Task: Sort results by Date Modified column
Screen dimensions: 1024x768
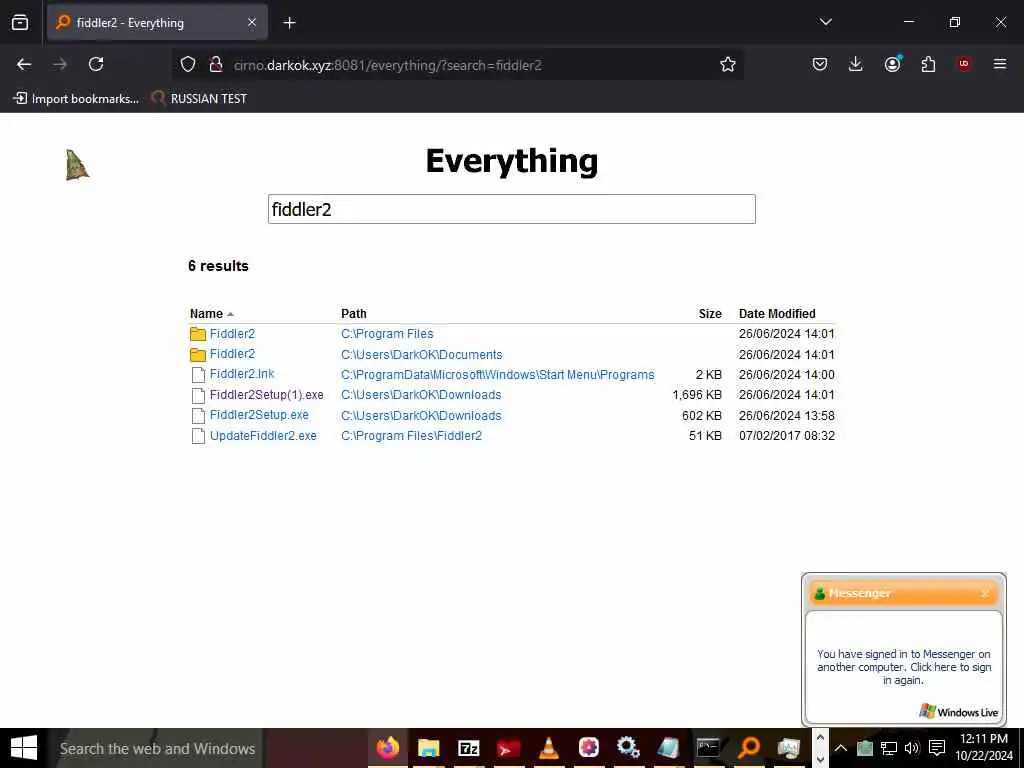Action: click(777, 313)
